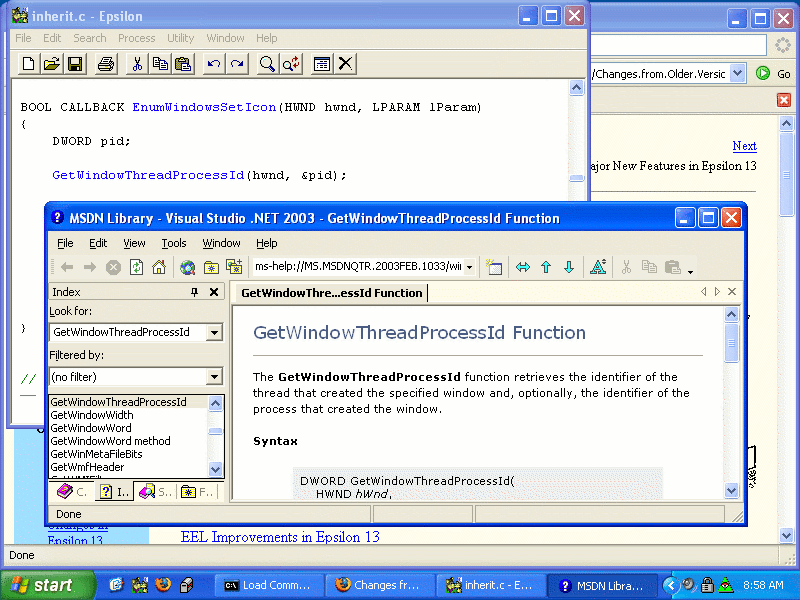Select the GetWindowThre...essId Function document tab

pyautogui.click(x=331, y=293)
